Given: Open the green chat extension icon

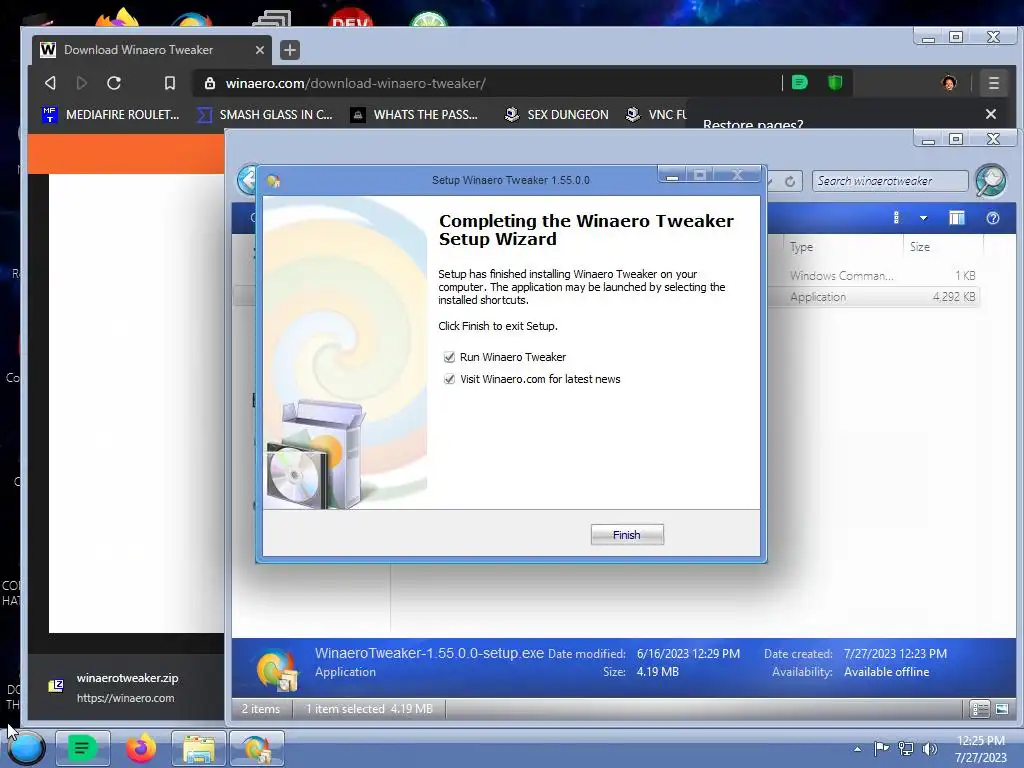Looking at the screenshot, I should pyautogui.click(x=799, y=82).
